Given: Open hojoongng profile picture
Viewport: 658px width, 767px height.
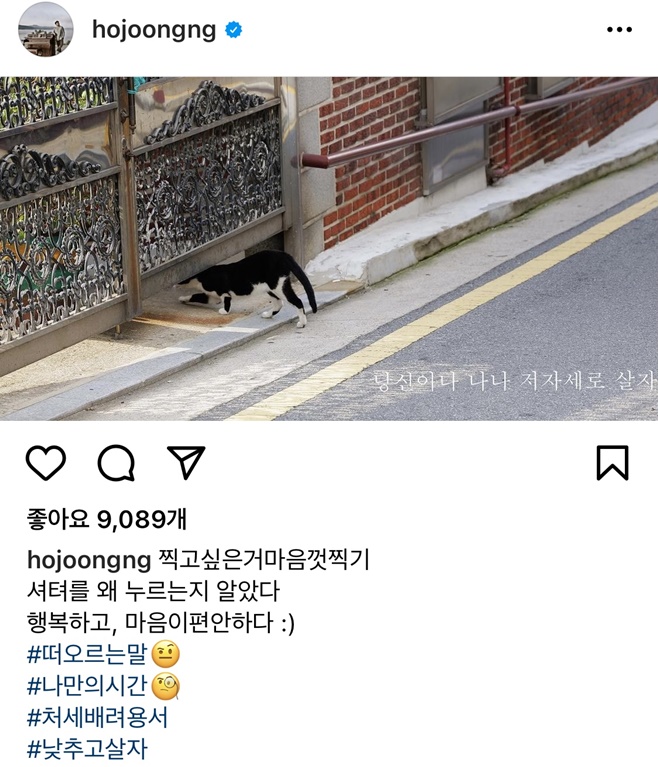Looking at the screenshot, I should 45,30.
